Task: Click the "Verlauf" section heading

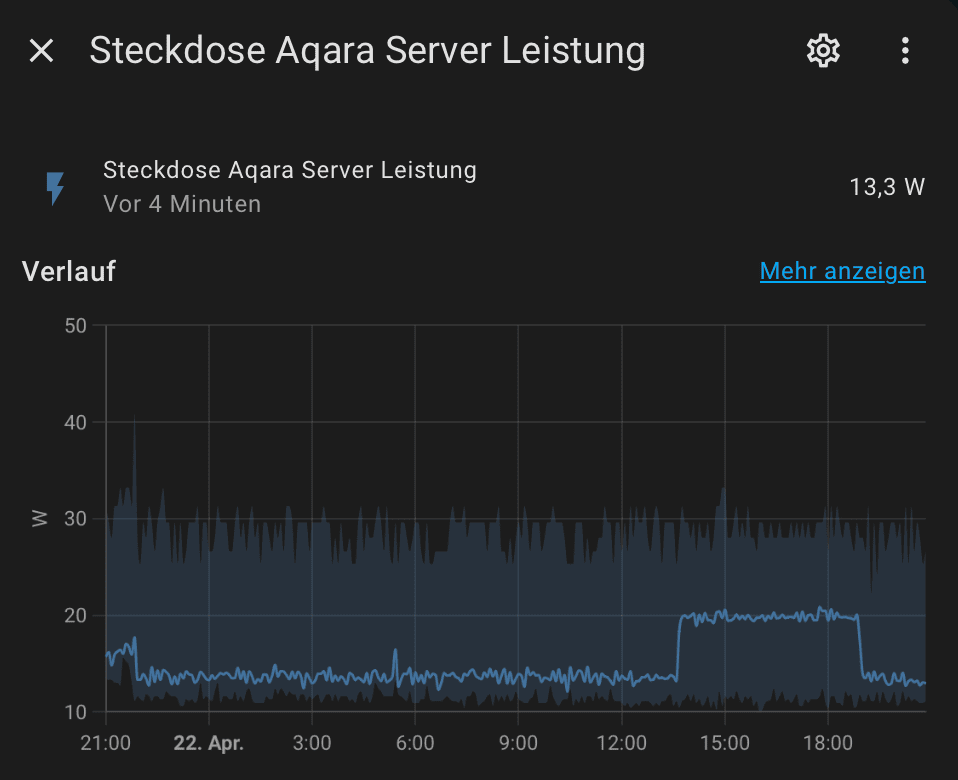Action: click(69, 271)
